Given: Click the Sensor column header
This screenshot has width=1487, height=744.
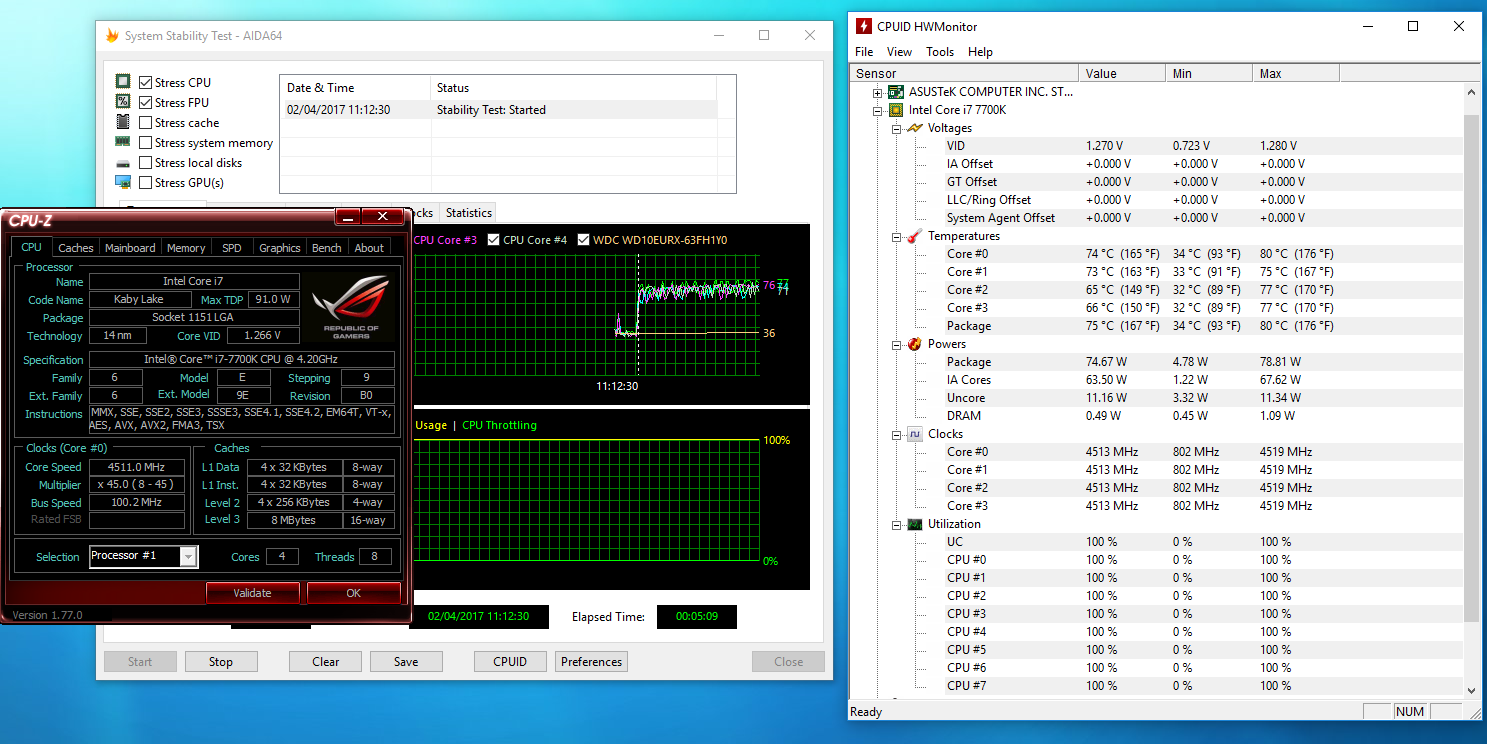Looking at the screenshot, I should pyautogui.click(x=964, y=73).
